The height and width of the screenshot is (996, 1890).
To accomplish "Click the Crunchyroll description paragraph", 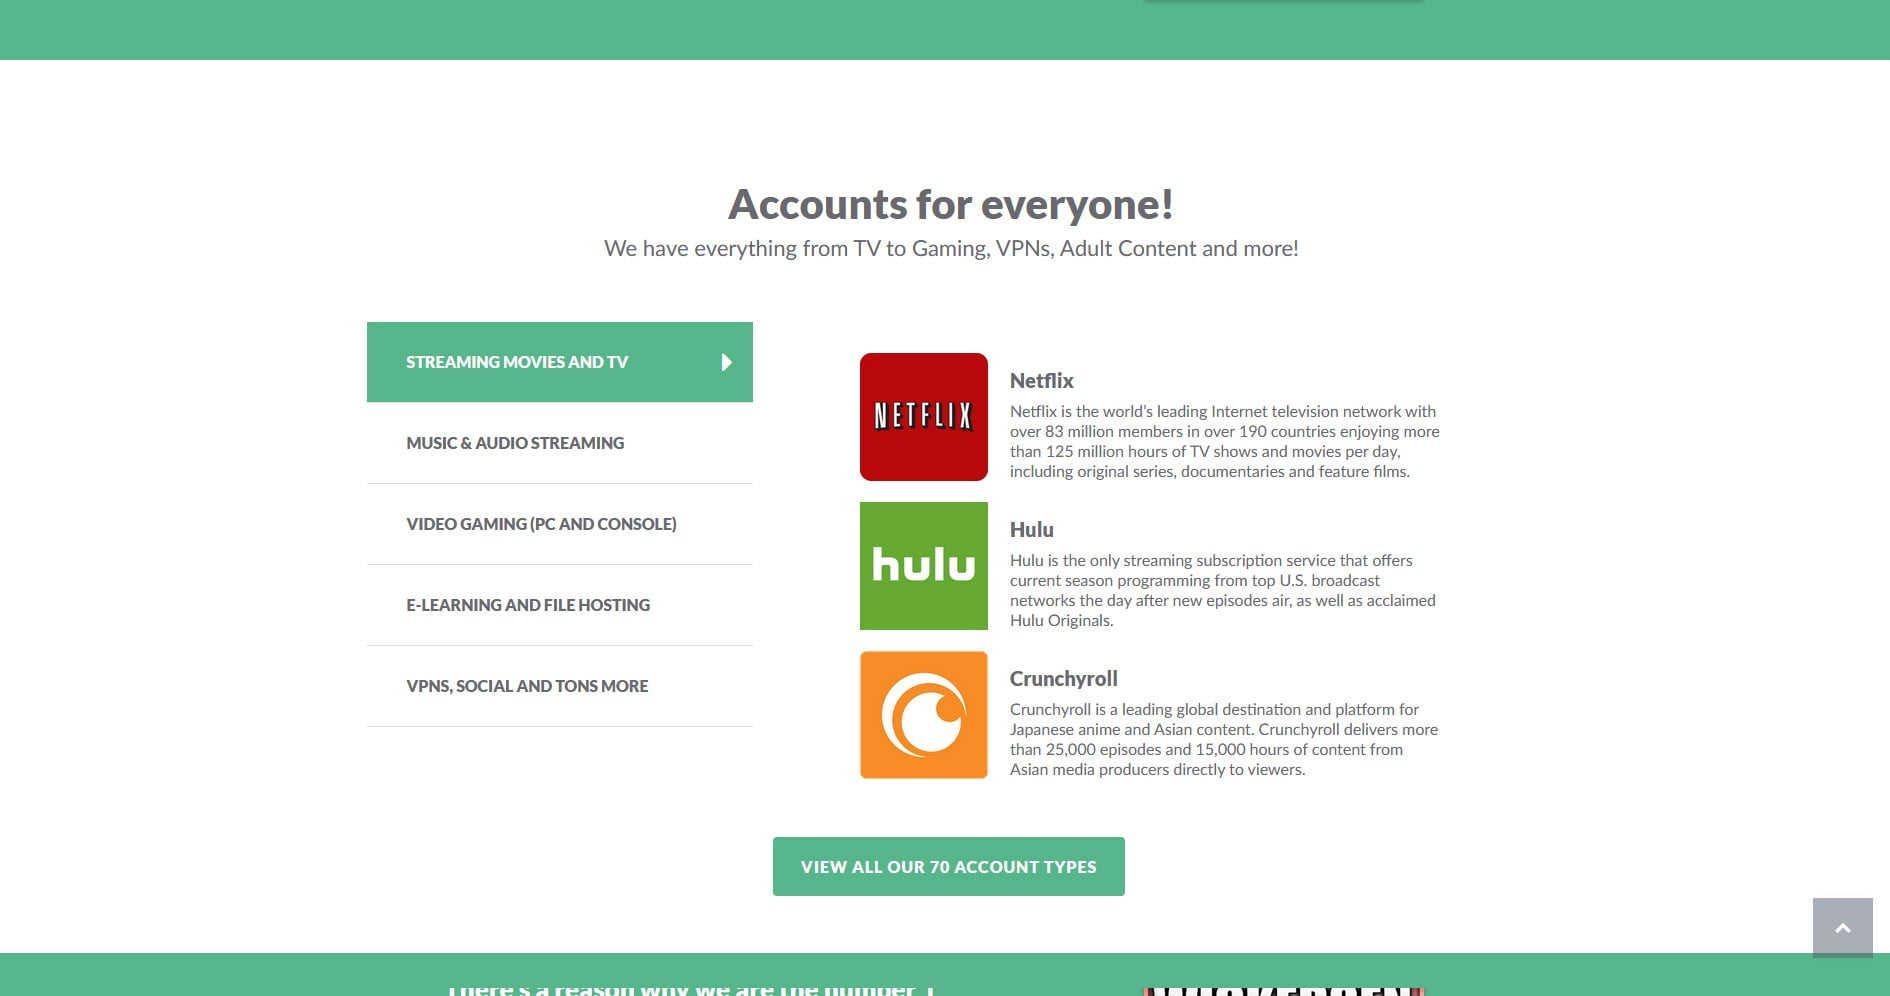I will click(x=1224, y=739).
